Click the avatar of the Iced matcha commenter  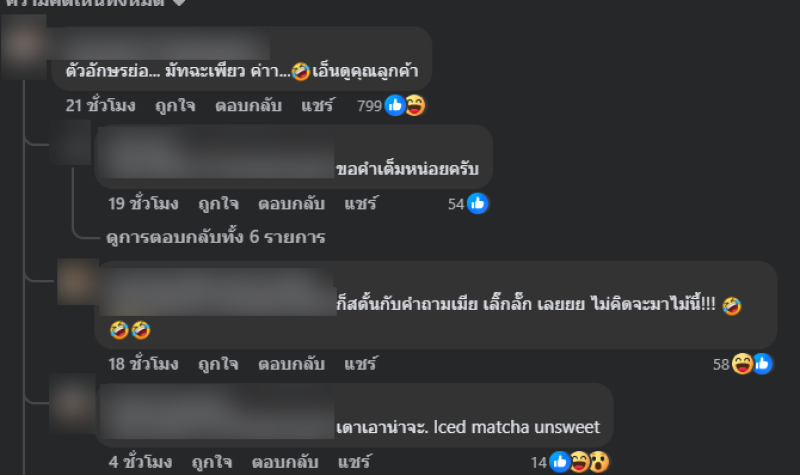[x=72, y=403]
